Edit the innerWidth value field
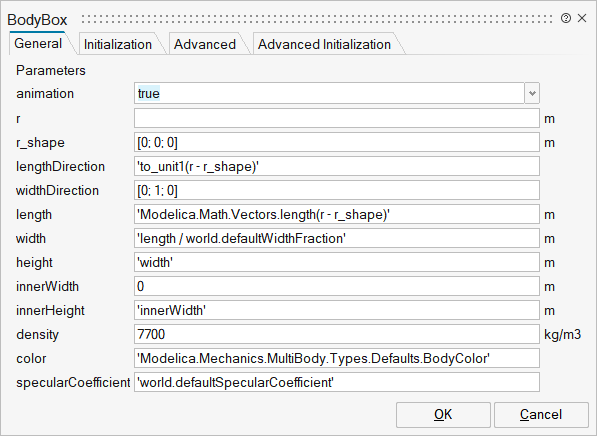The width and height of the screenshot is (597, 436). pos(337,286)
